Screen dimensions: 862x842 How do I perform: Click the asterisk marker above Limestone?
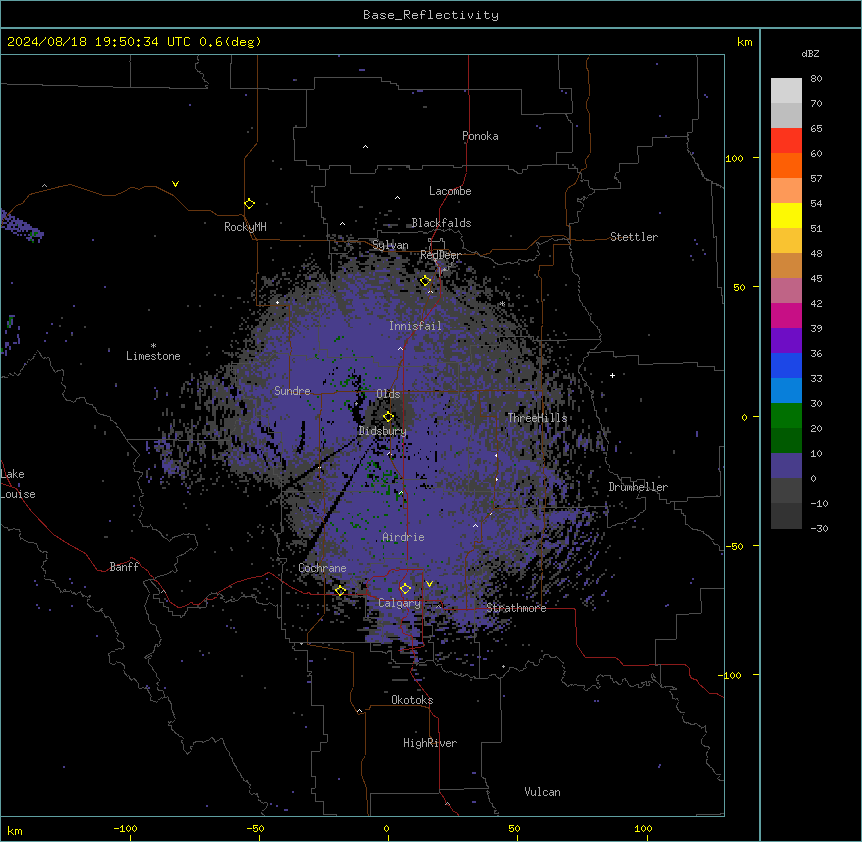pyautogui.click(x=153, y=346)
